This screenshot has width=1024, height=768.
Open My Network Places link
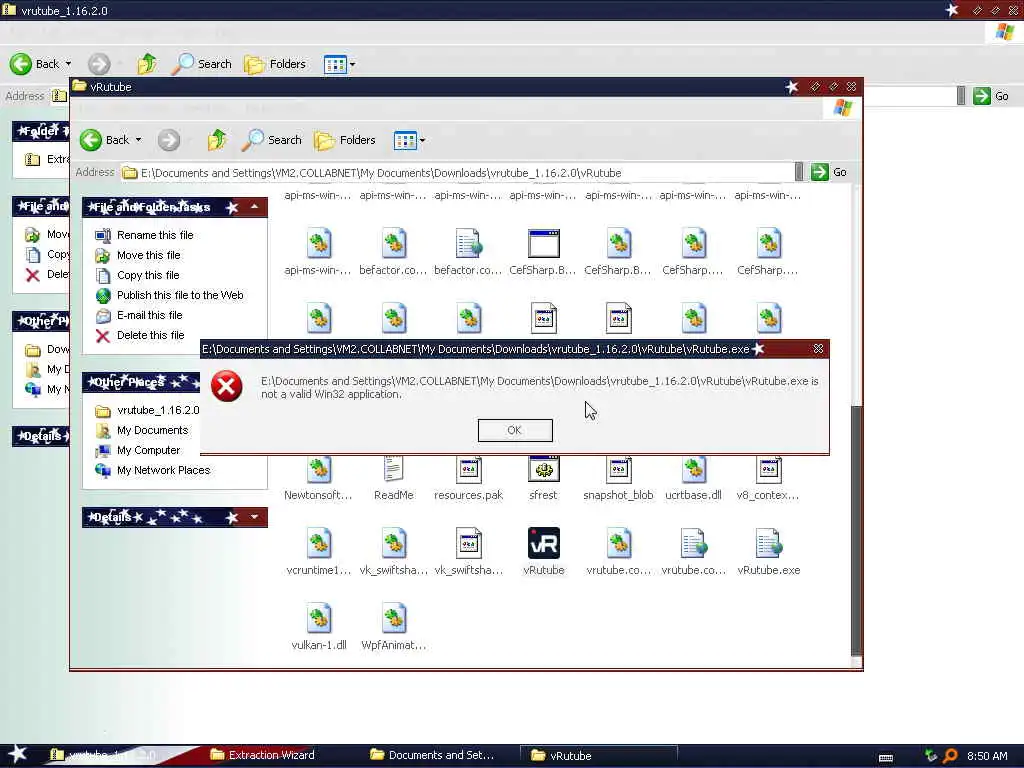(x=153, y=470)
